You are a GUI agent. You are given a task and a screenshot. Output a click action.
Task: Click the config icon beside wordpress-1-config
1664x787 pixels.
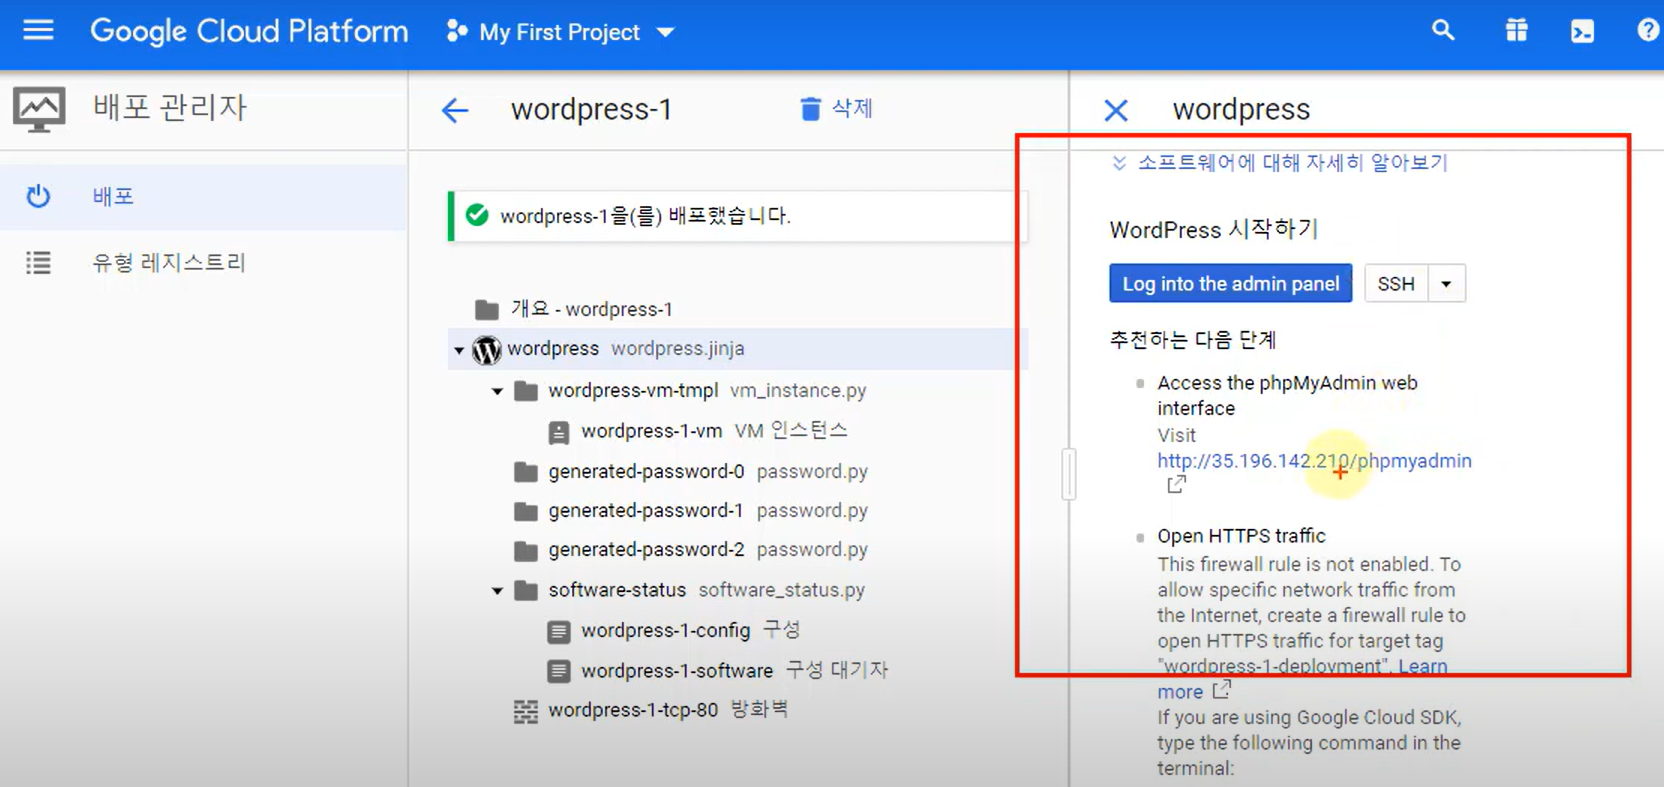coord(559,631)
